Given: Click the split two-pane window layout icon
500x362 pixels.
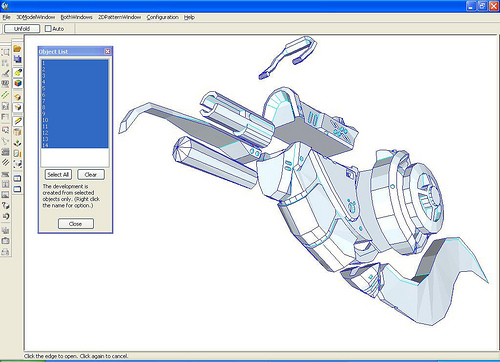Looking at the screenshot, I should pos(17,178).
